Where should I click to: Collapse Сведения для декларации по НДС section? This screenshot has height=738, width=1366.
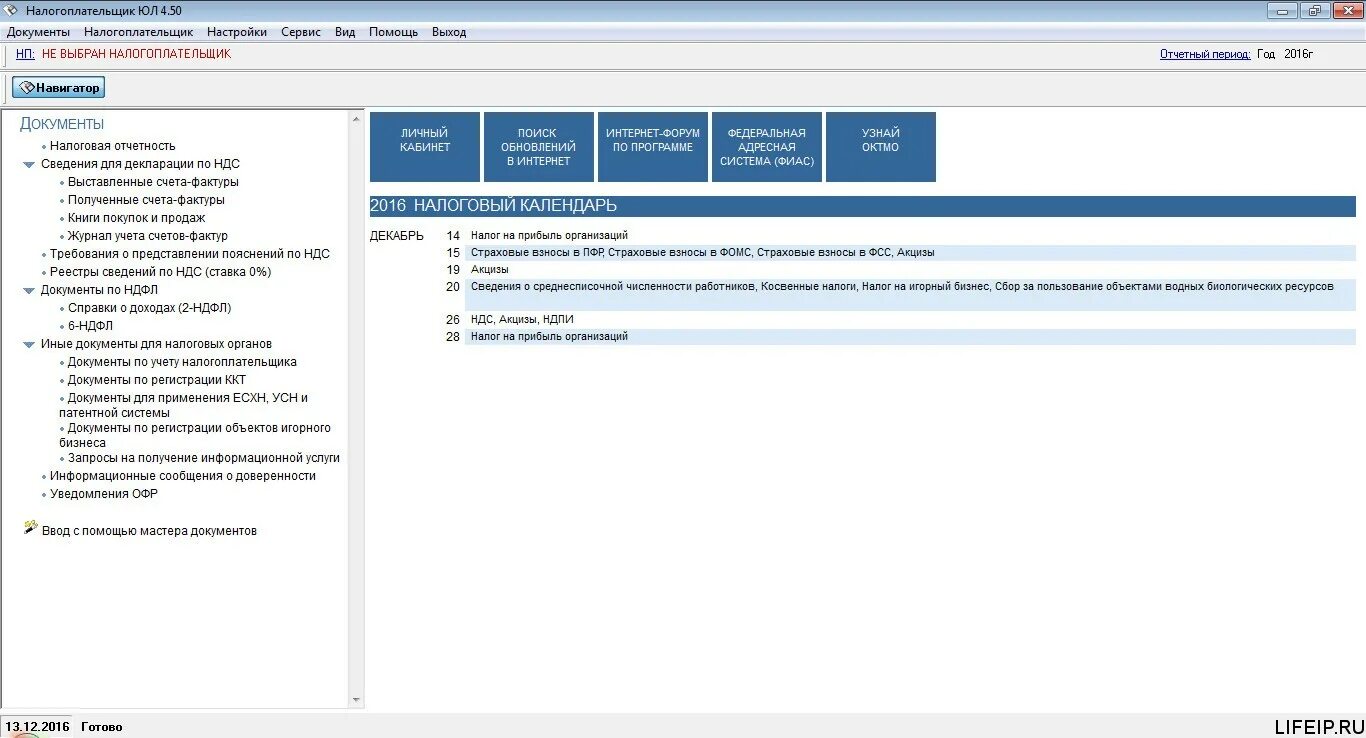[x=29, y=164]
